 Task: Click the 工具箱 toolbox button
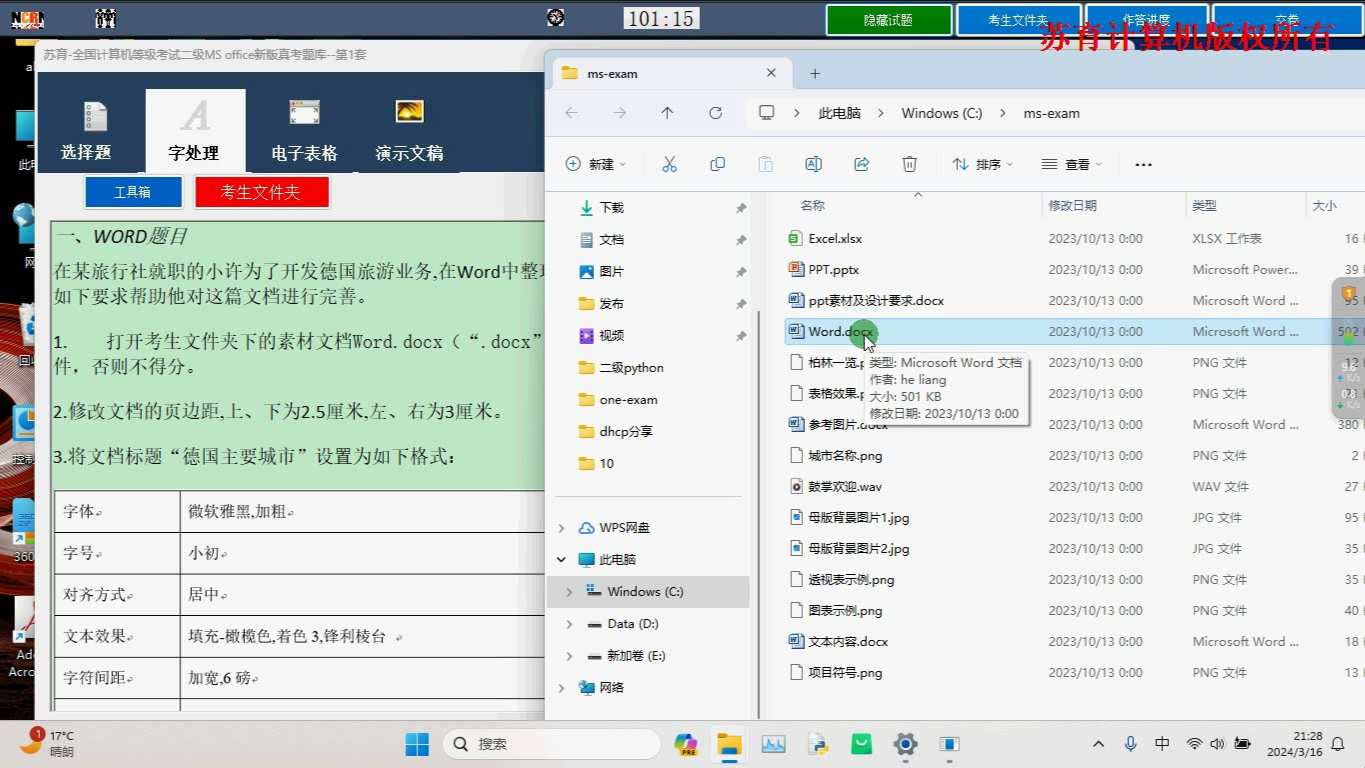tap(133, 191)
